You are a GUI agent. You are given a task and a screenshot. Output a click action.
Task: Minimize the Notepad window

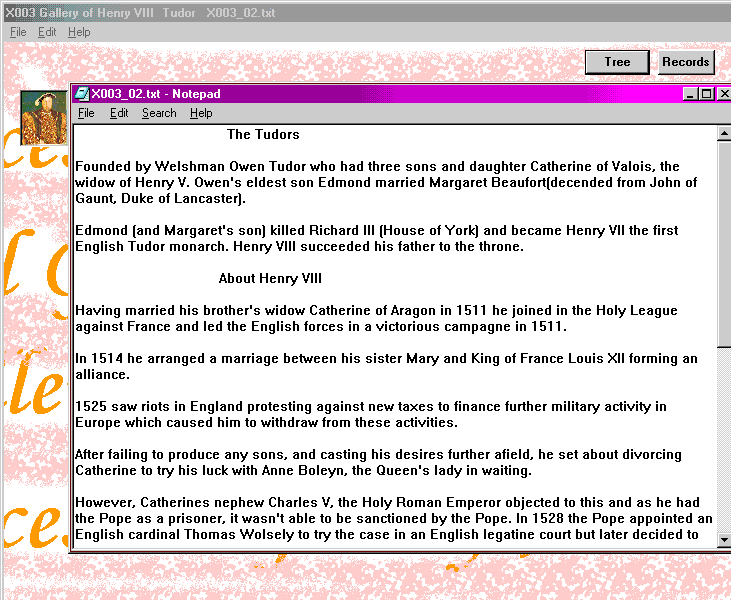pos(691,94)
